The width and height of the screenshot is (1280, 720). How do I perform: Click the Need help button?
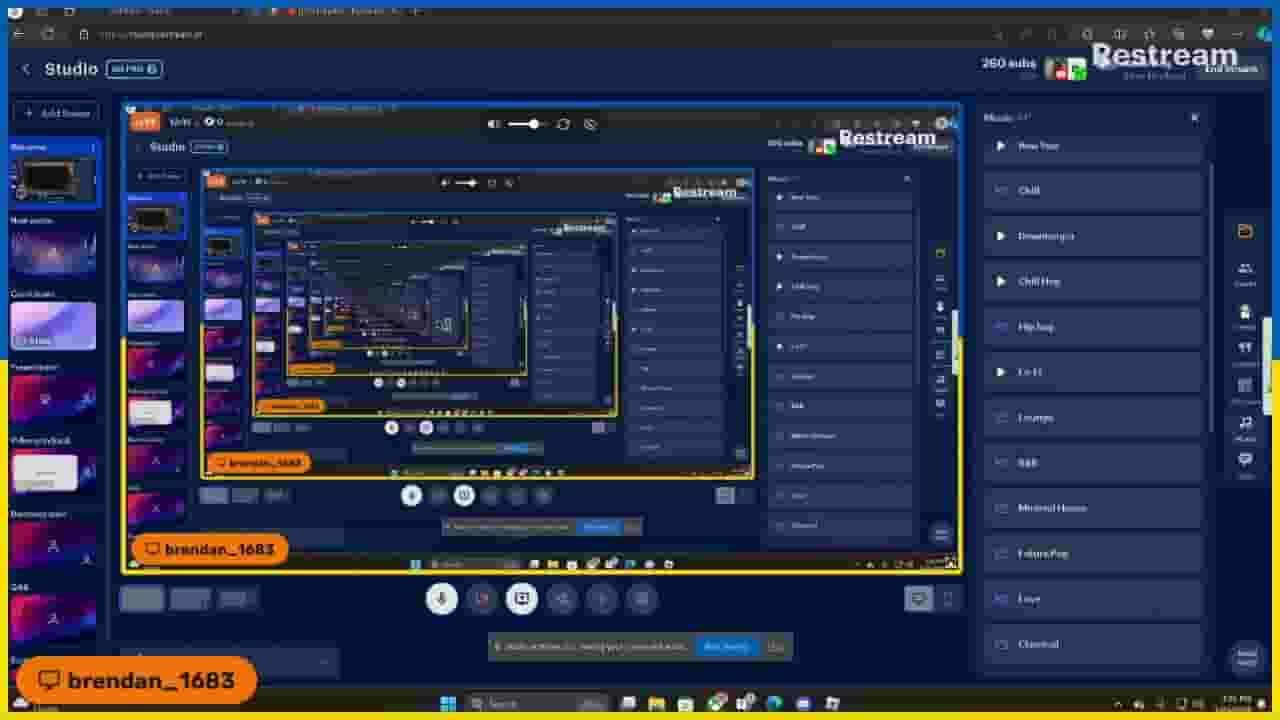[x=1247, y=657]
